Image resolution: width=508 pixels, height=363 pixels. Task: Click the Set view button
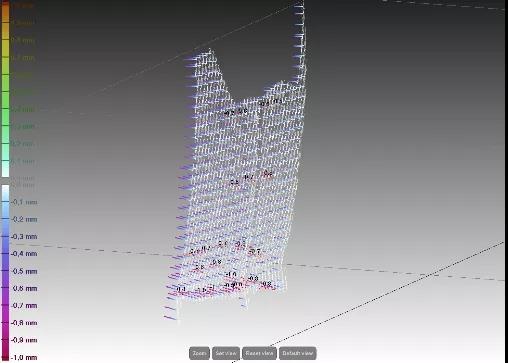226,353
